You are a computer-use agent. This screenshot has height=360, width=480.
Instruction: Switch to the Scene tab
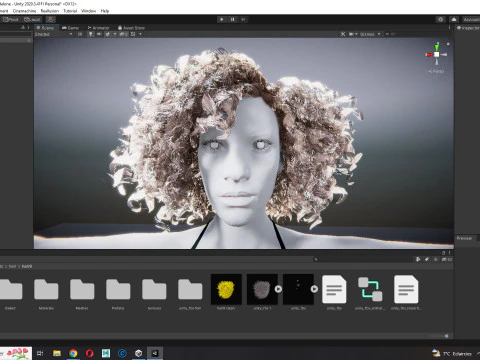45,28
